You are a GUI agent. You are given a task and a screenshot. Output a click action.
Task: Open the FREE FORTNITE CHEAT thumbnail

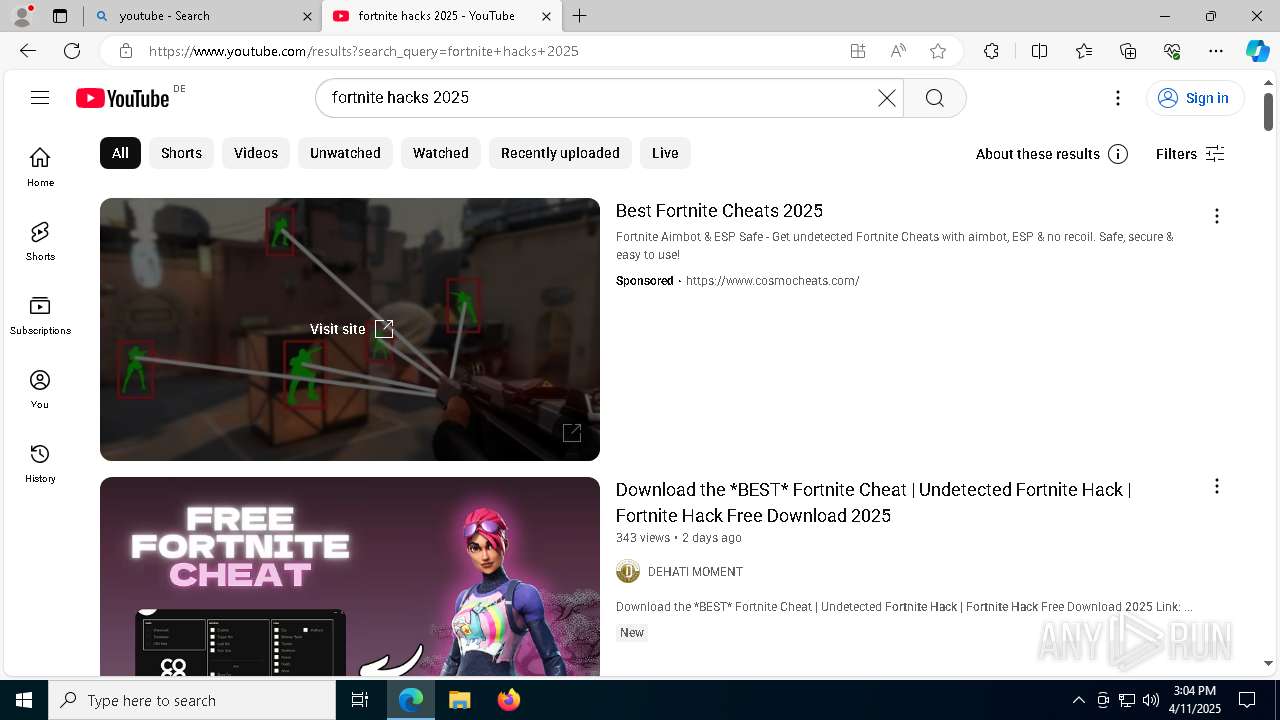(350, 576)
